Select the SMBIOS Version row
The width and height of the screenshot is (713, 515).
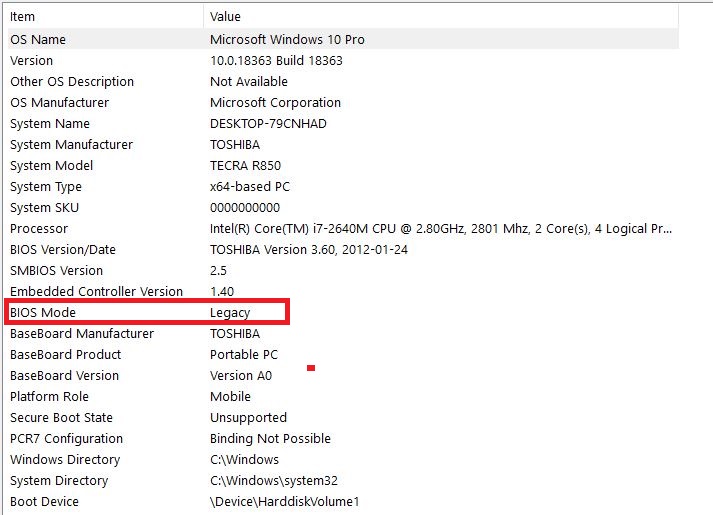pos(343,270)
